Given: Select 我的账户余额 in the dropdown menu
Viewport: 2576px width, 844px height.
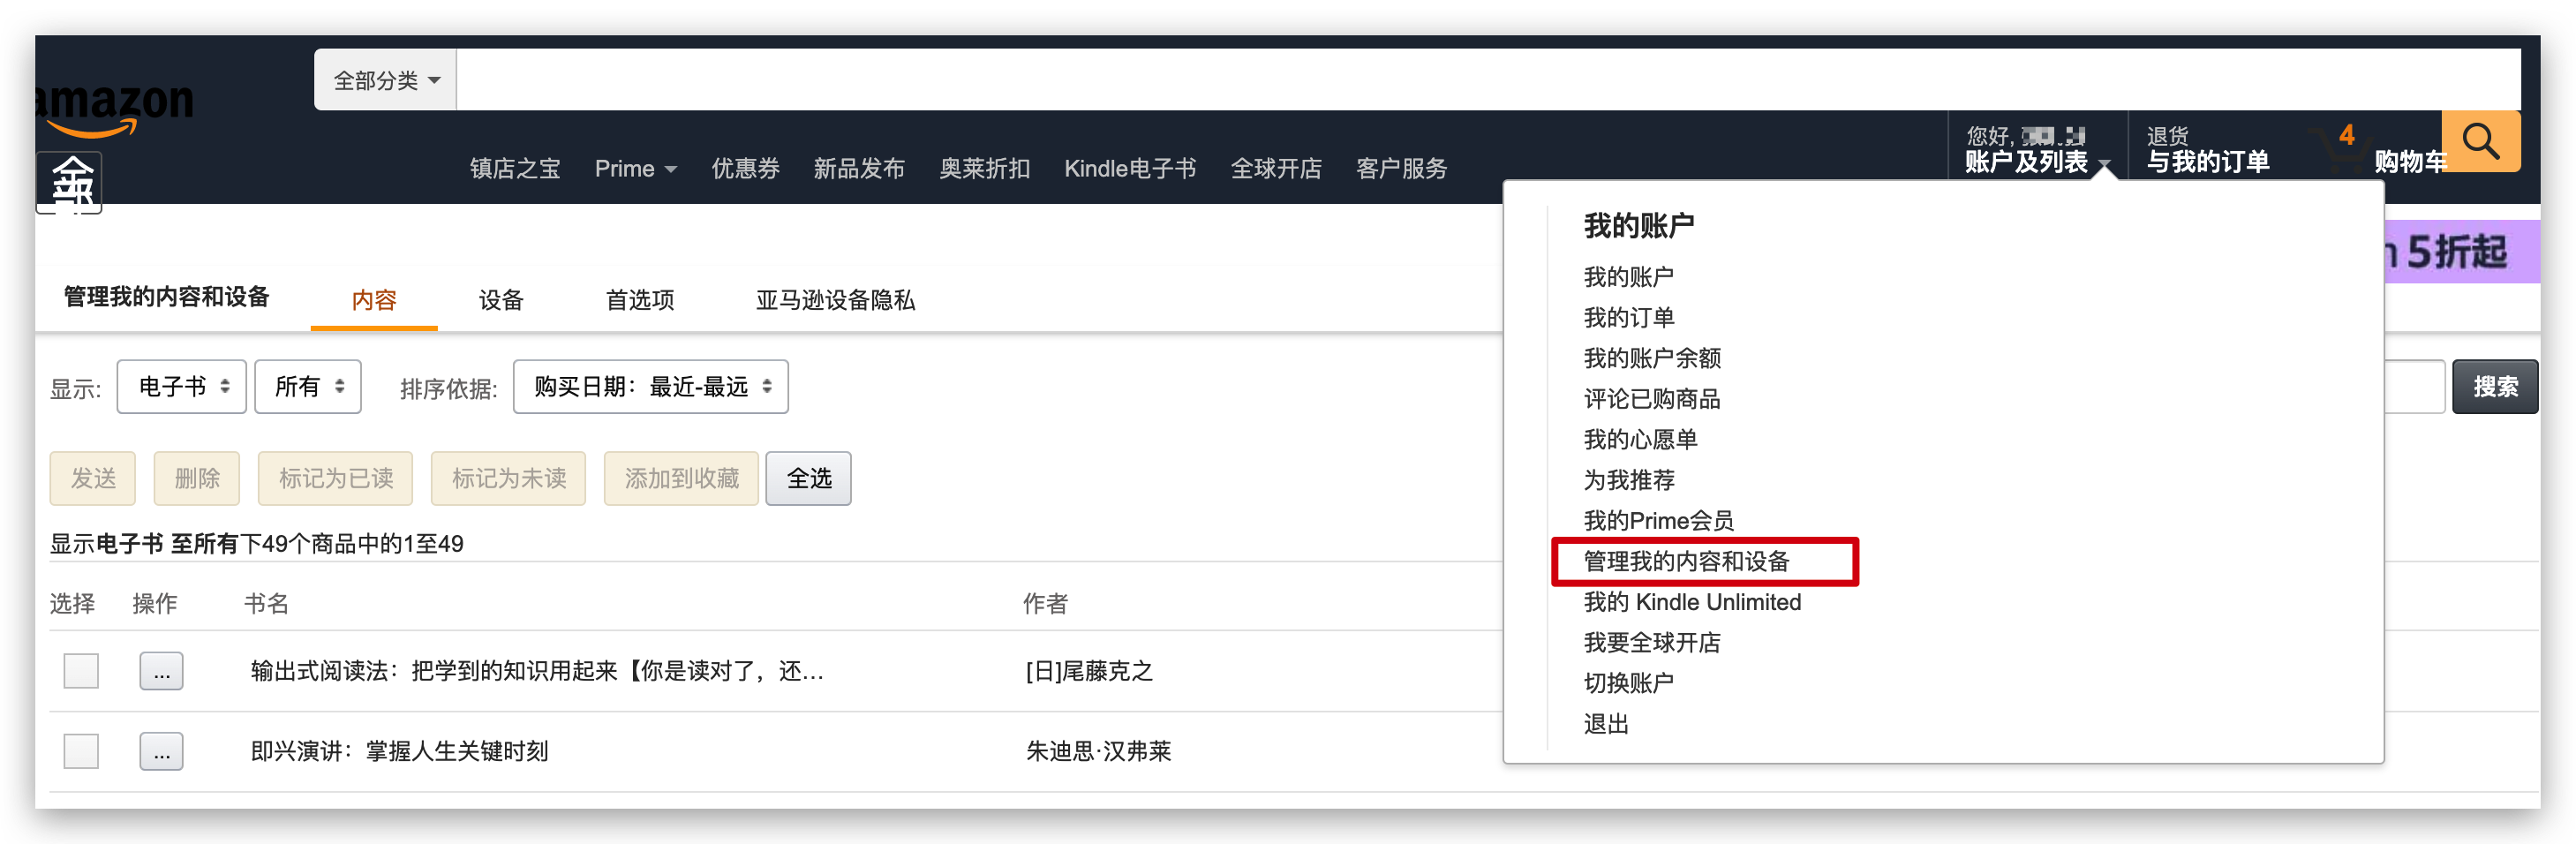Looking at the screenshot, I should (x=1652, y=358).
